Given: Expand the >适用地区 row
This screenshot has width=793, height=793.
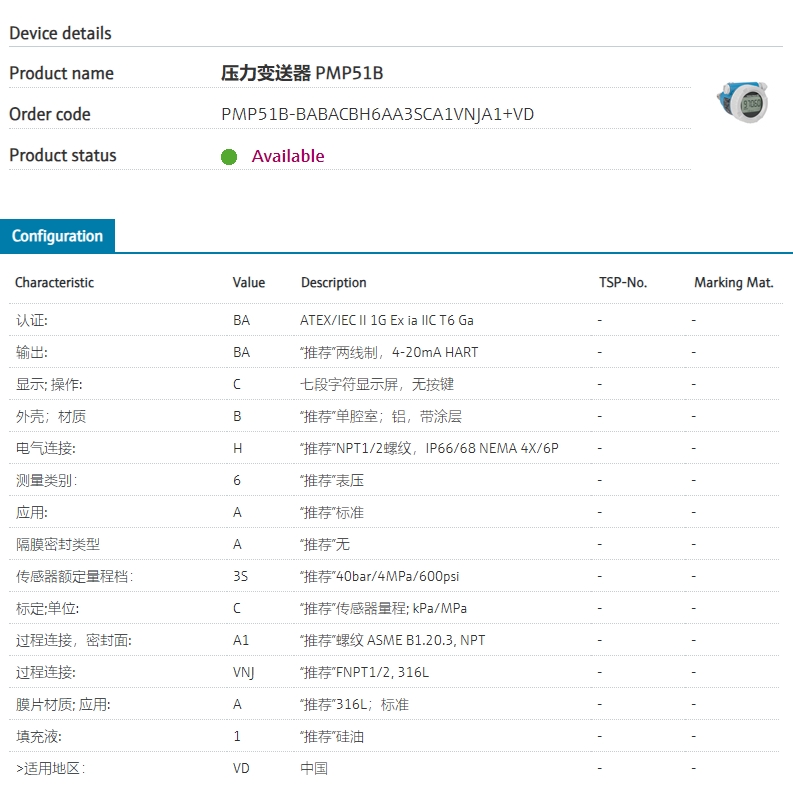Looking at the screenshot, I should coord(50,768).
